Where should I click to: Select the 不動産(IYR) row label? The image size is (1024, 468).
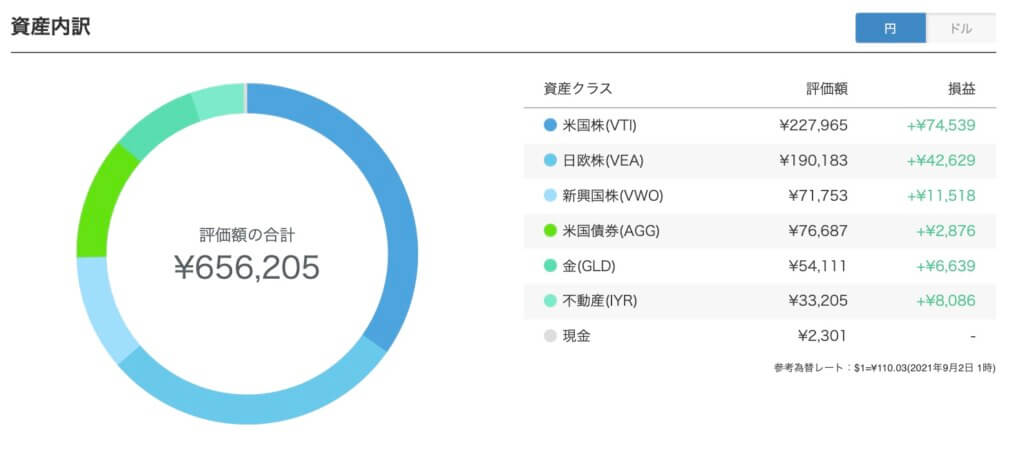click(600, 301)
